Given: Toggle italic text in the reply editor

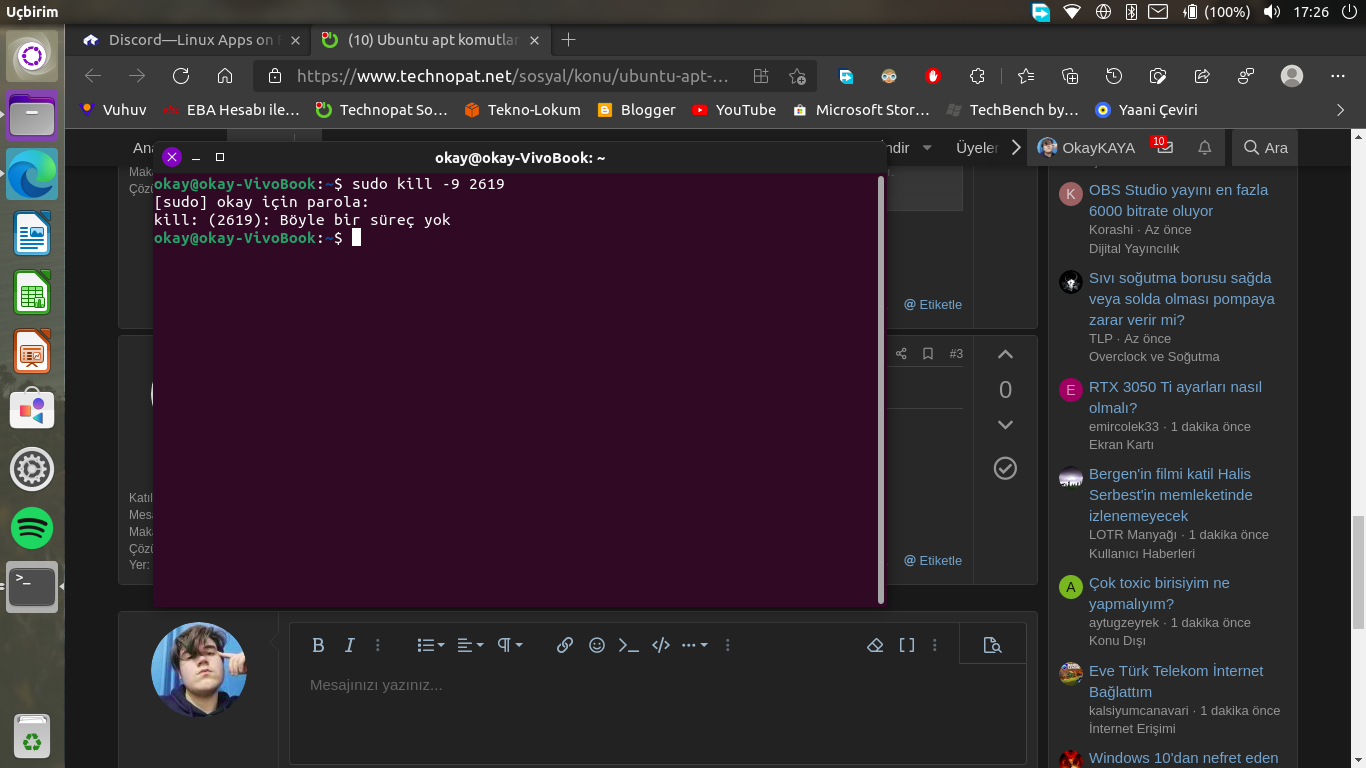Looking at the screenshot, I should pos(350,645).
